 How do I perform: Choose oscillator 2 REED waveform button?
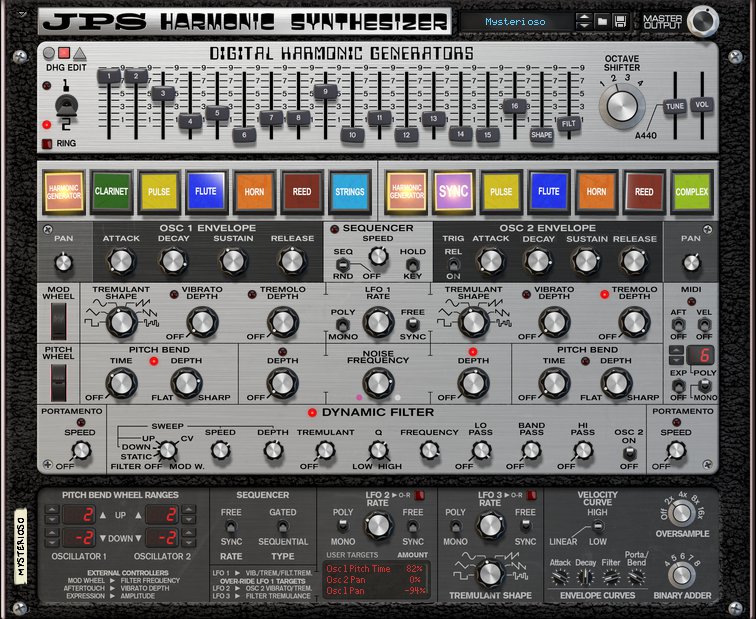point(644,191)
